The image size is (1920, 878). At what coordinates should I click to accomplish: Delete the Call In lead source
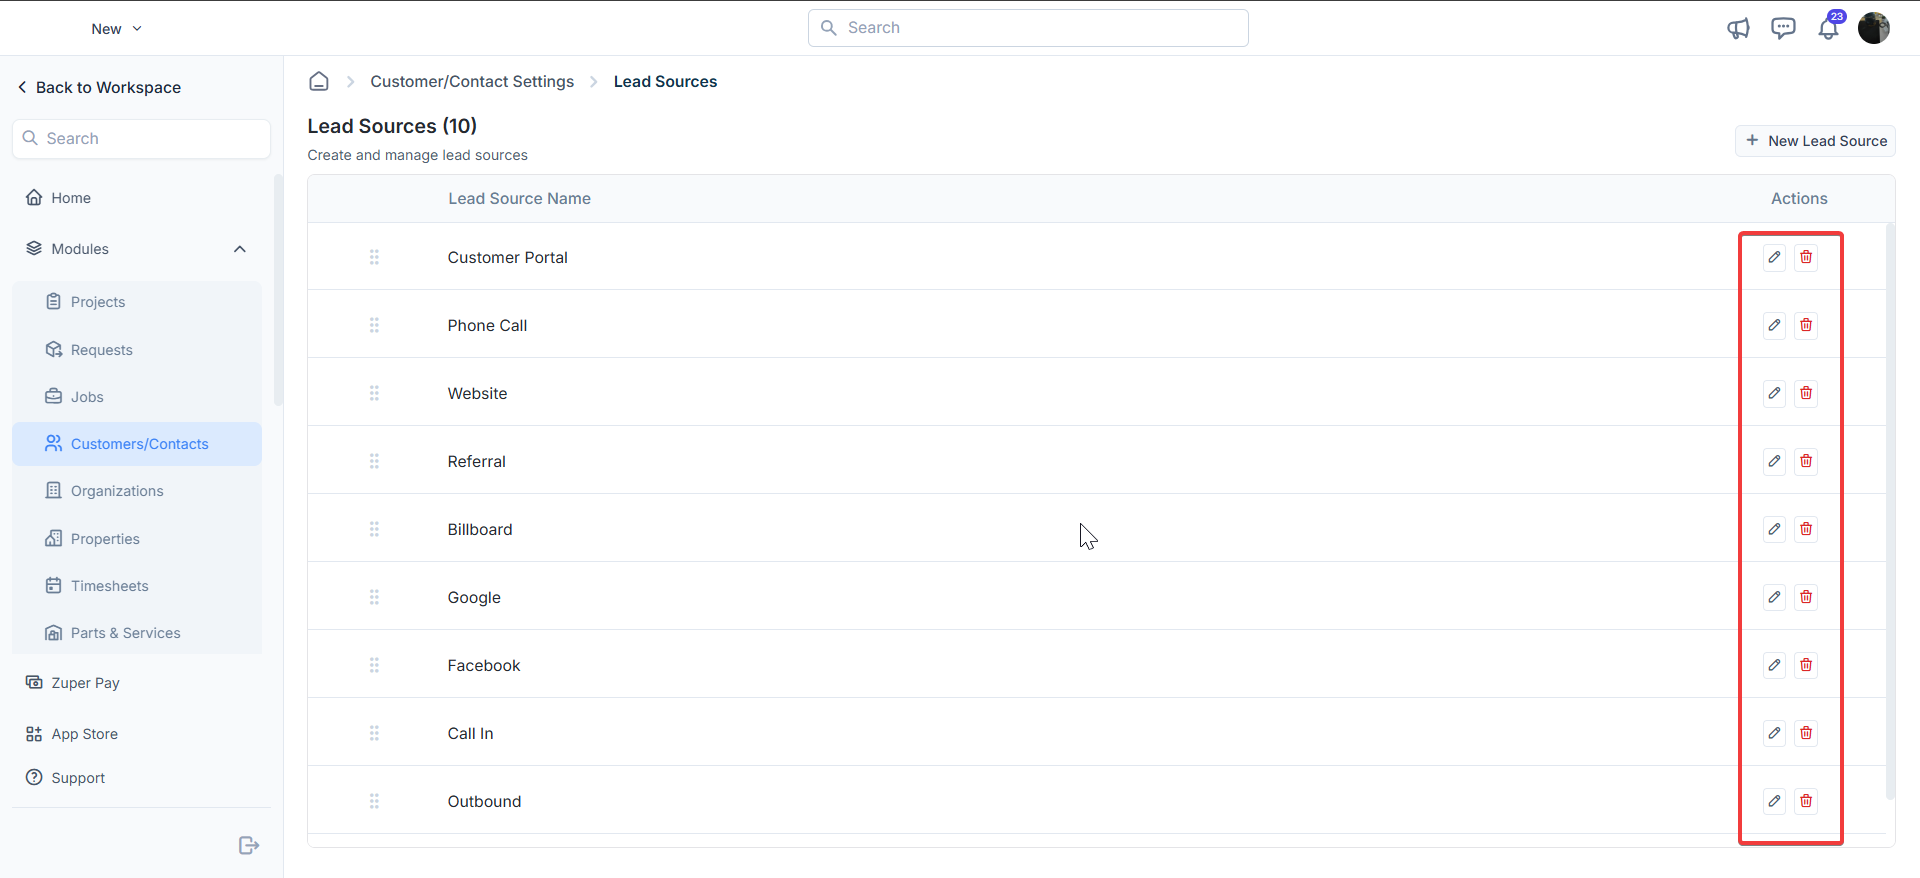point(1806,733)
